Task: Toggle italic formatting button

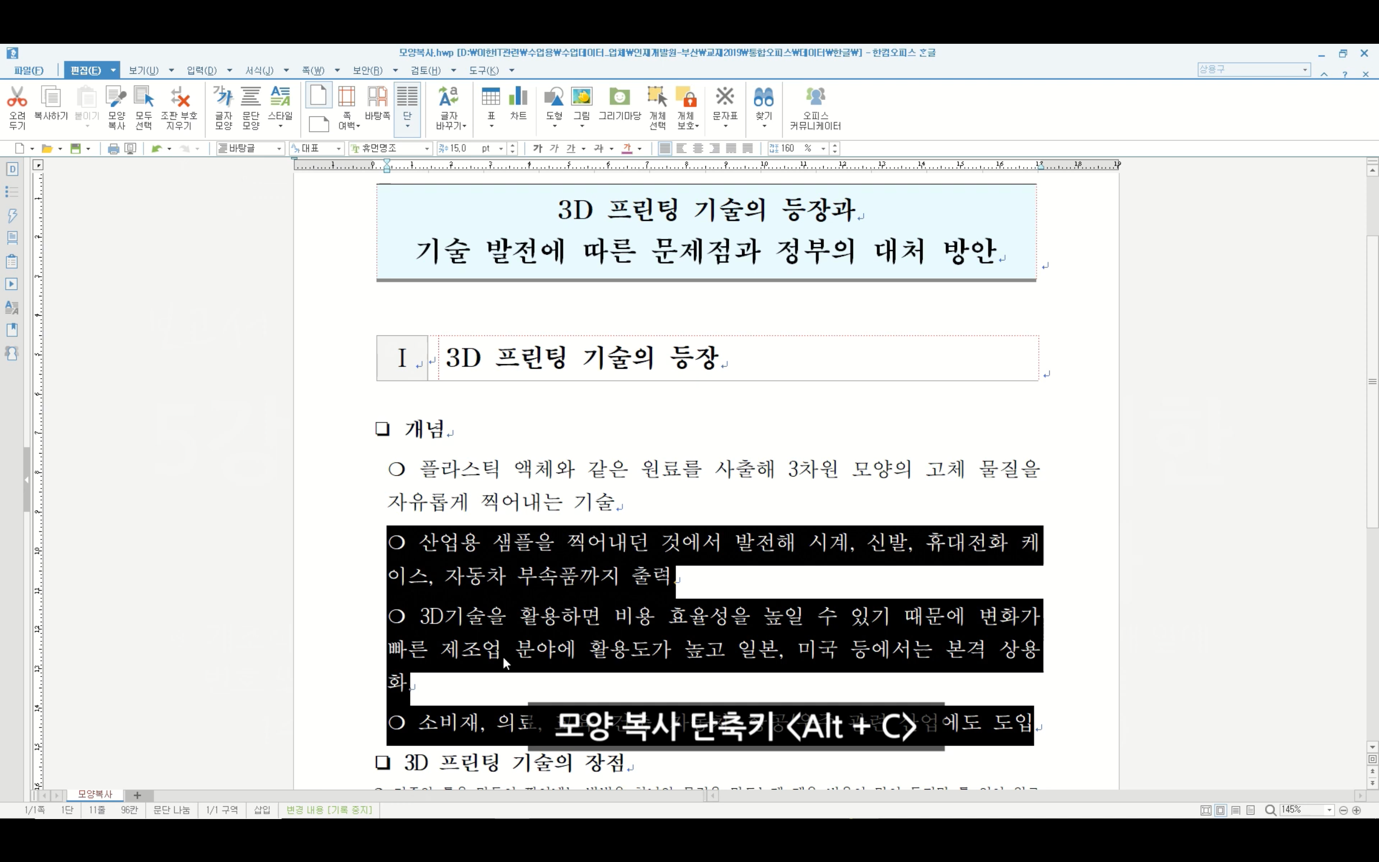Action: (554, 149)
